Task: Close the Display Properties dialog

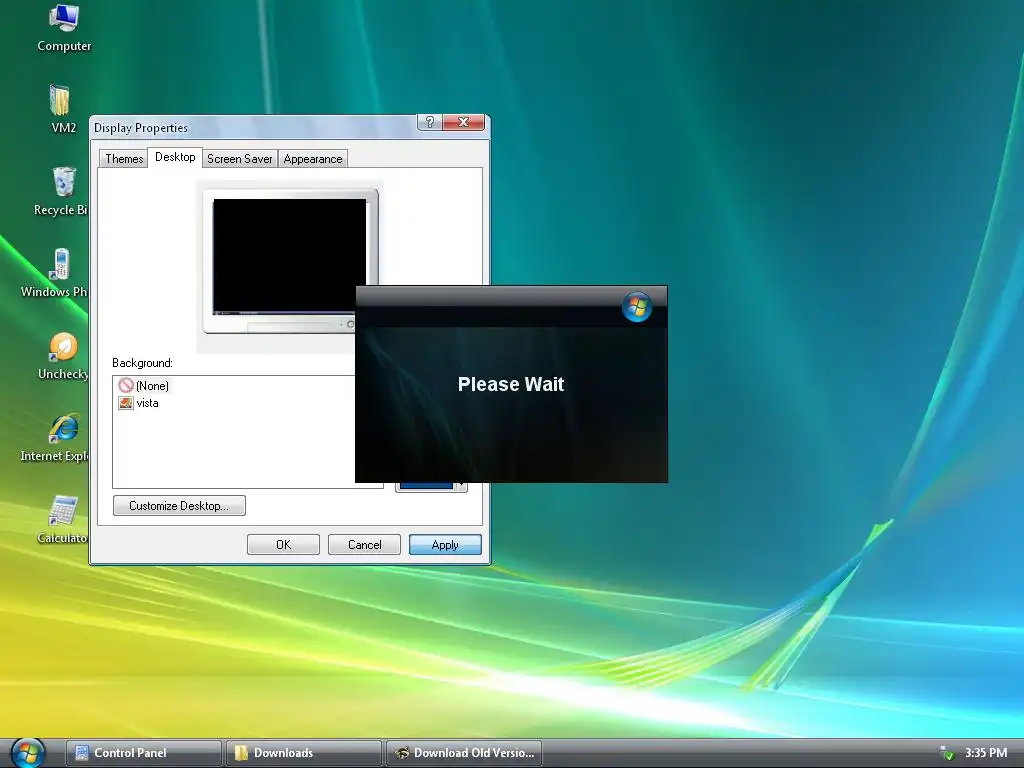Action: (x=464, y=122)
